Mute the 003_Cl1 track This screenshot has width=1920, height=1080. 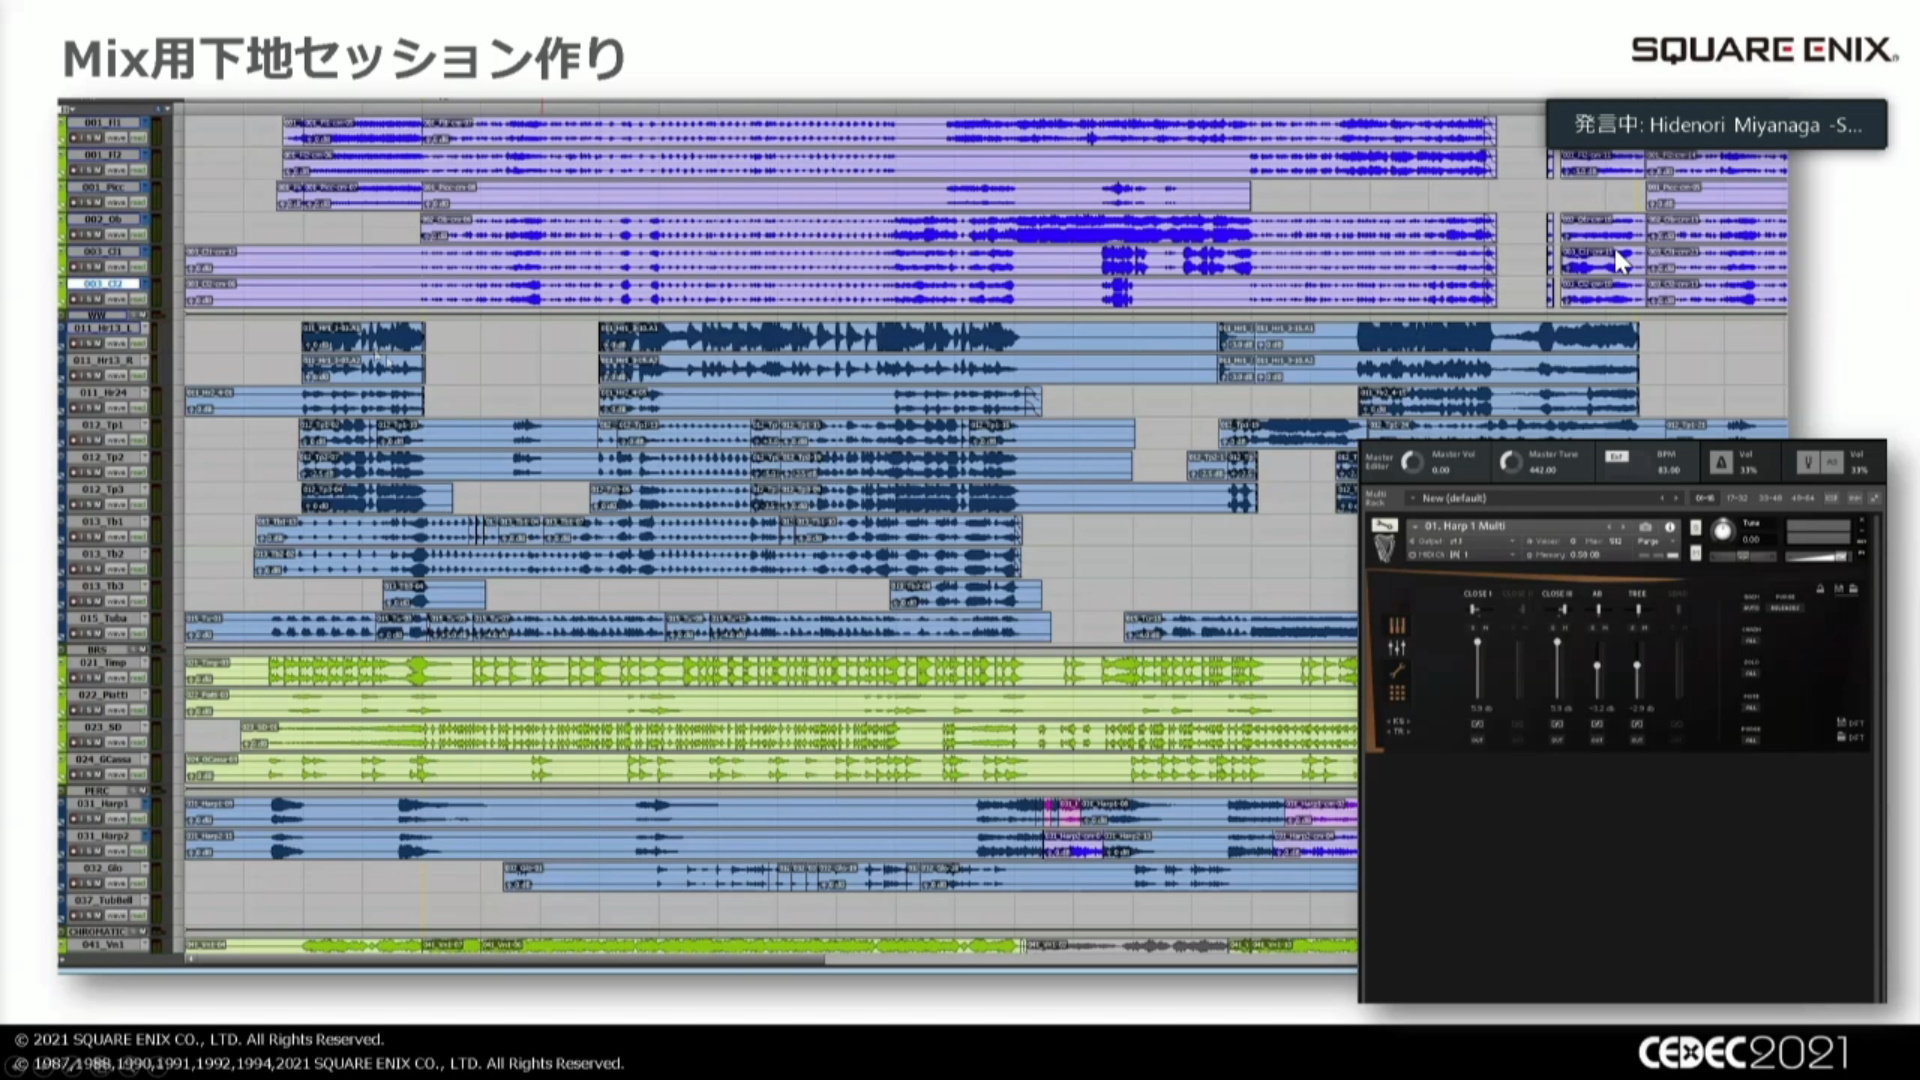coord(98,267)
